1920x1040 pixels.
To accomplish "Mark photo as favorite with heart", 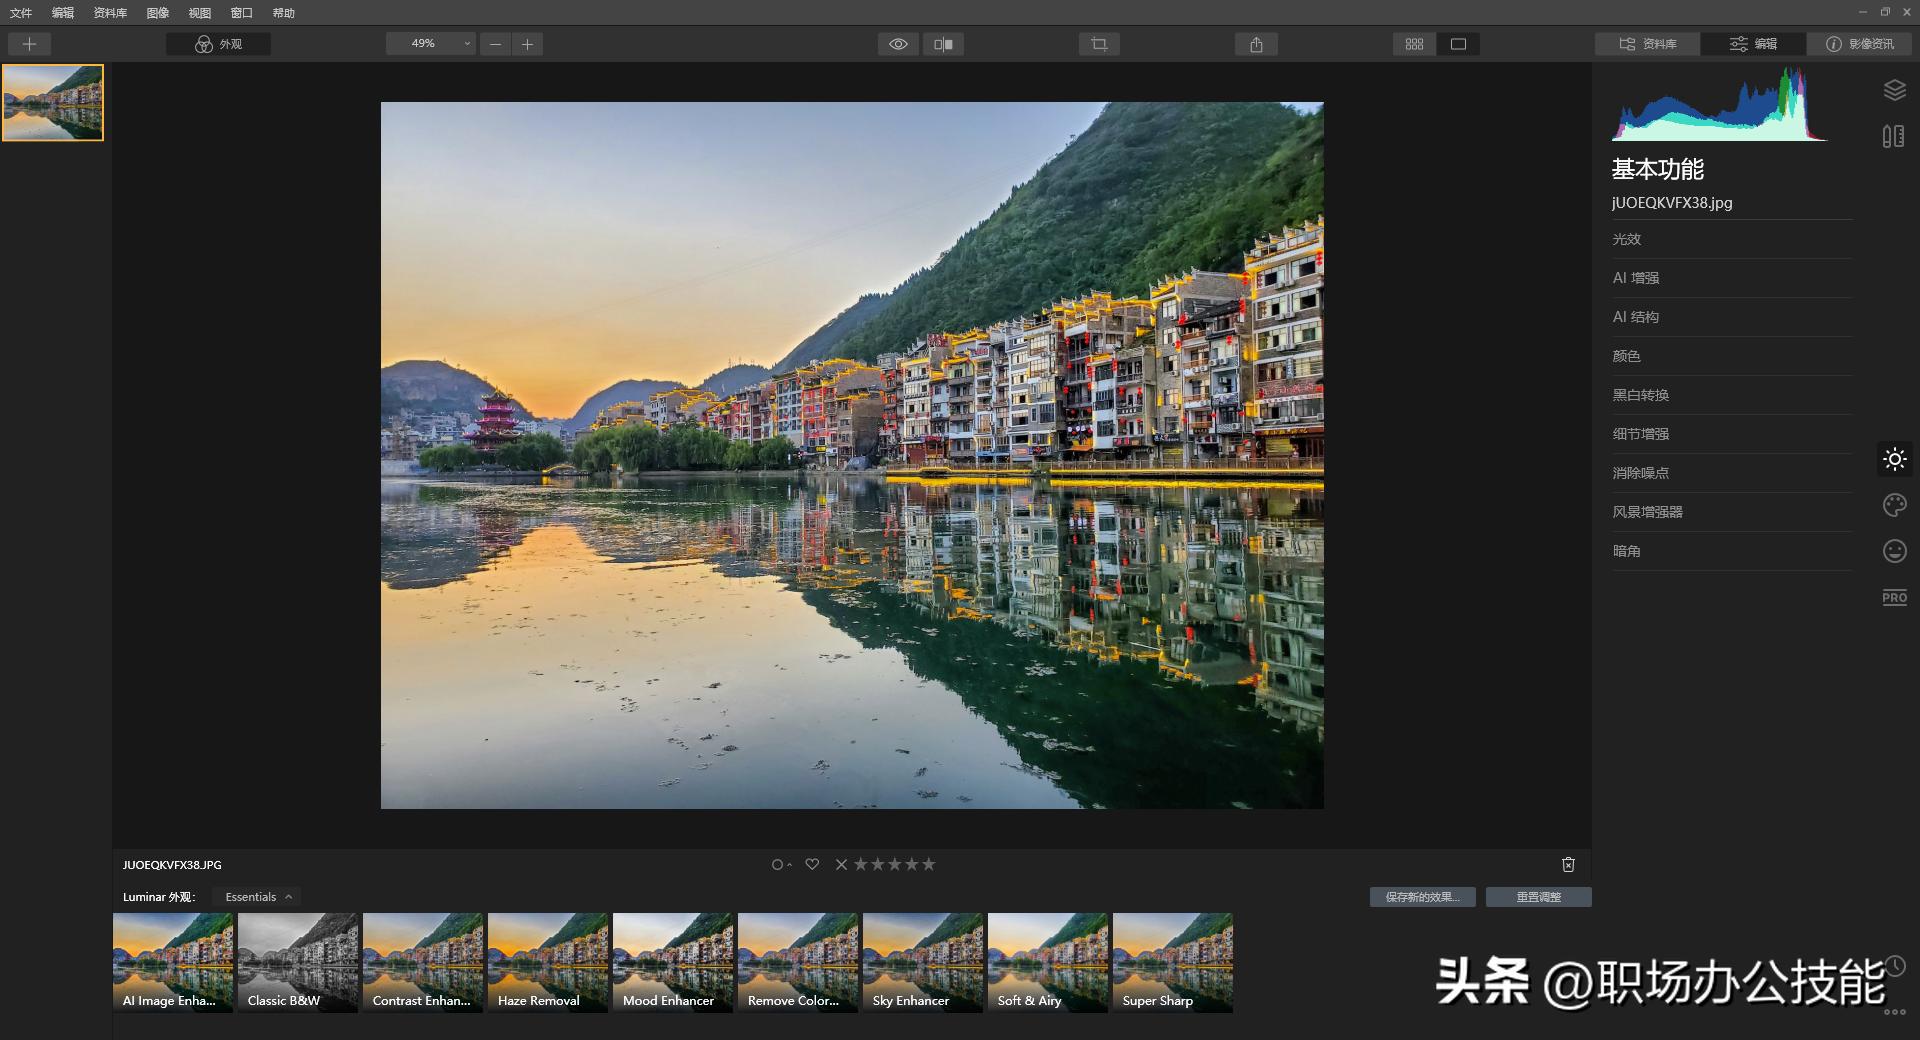I will click(812, 865).
